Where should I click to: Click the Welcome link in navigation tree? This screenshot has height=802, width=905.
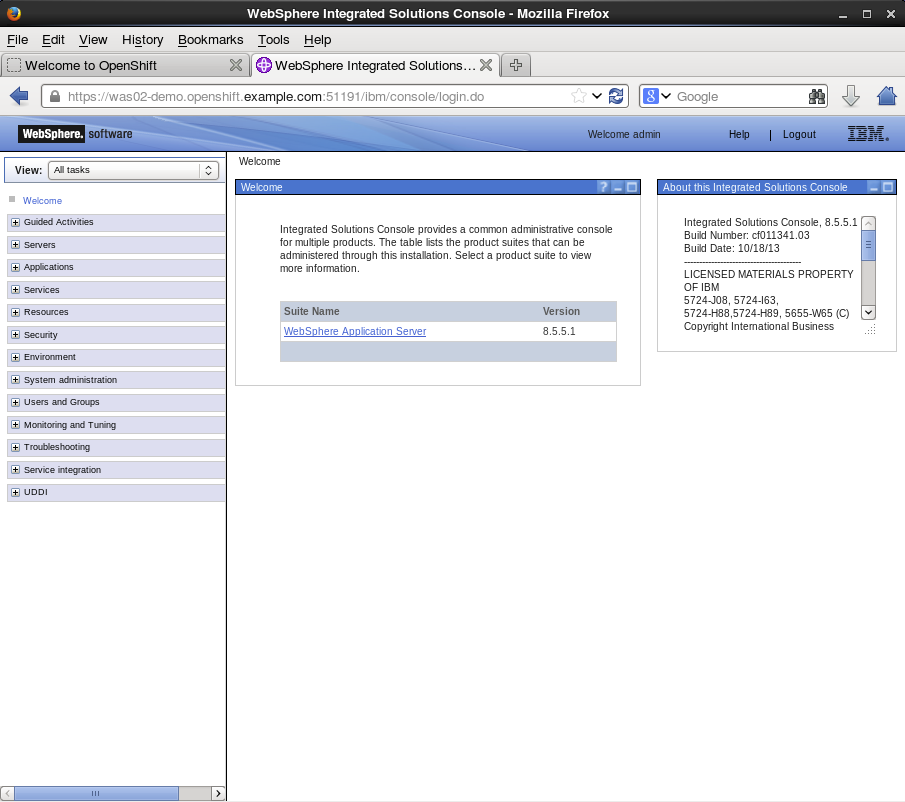point(42,201)
